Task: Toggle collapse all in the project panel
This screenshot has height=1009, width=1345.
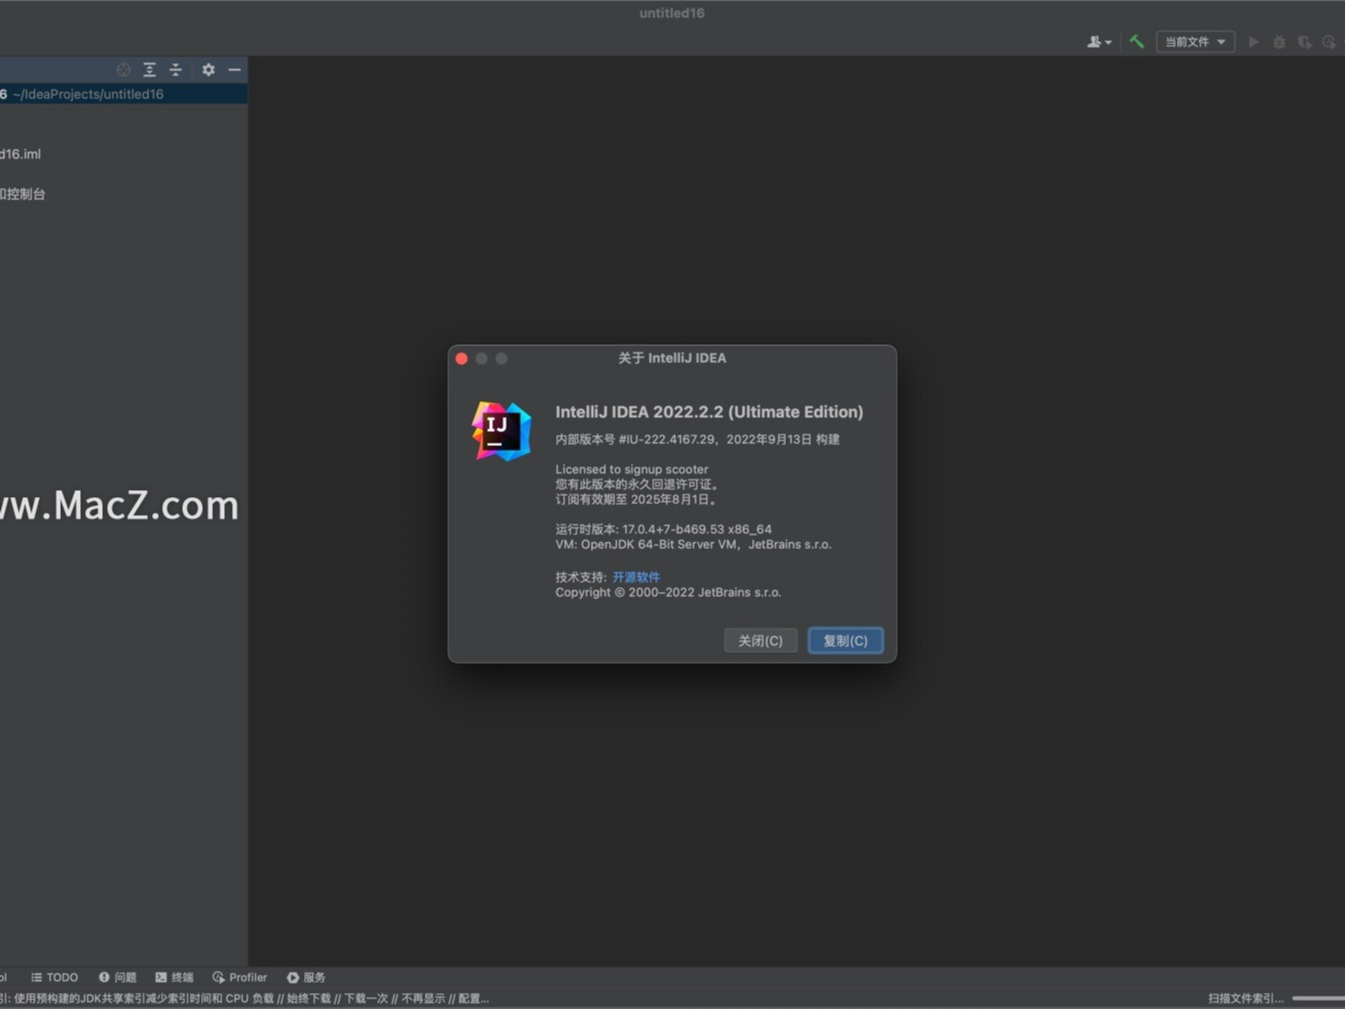Action: click(175, 69)
